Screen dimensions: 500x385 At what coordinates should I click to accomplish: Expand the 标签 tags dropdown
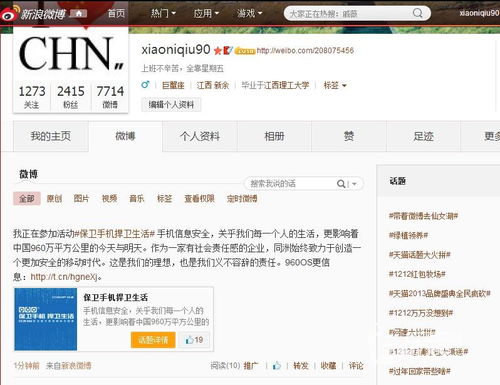pos(335,86)
